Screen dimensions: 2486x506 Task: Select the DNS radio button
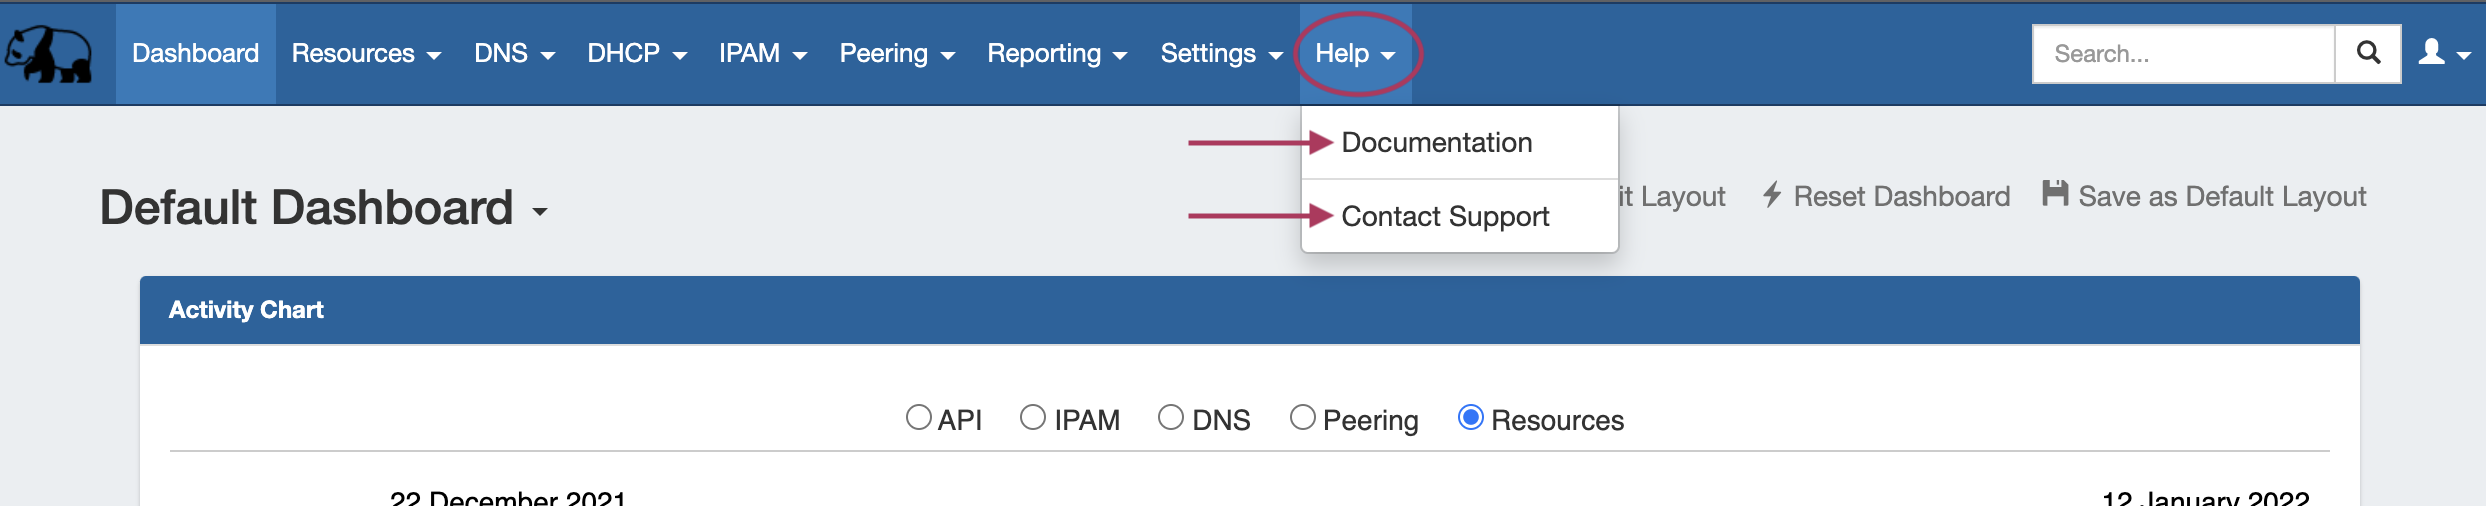point(1170,417)
